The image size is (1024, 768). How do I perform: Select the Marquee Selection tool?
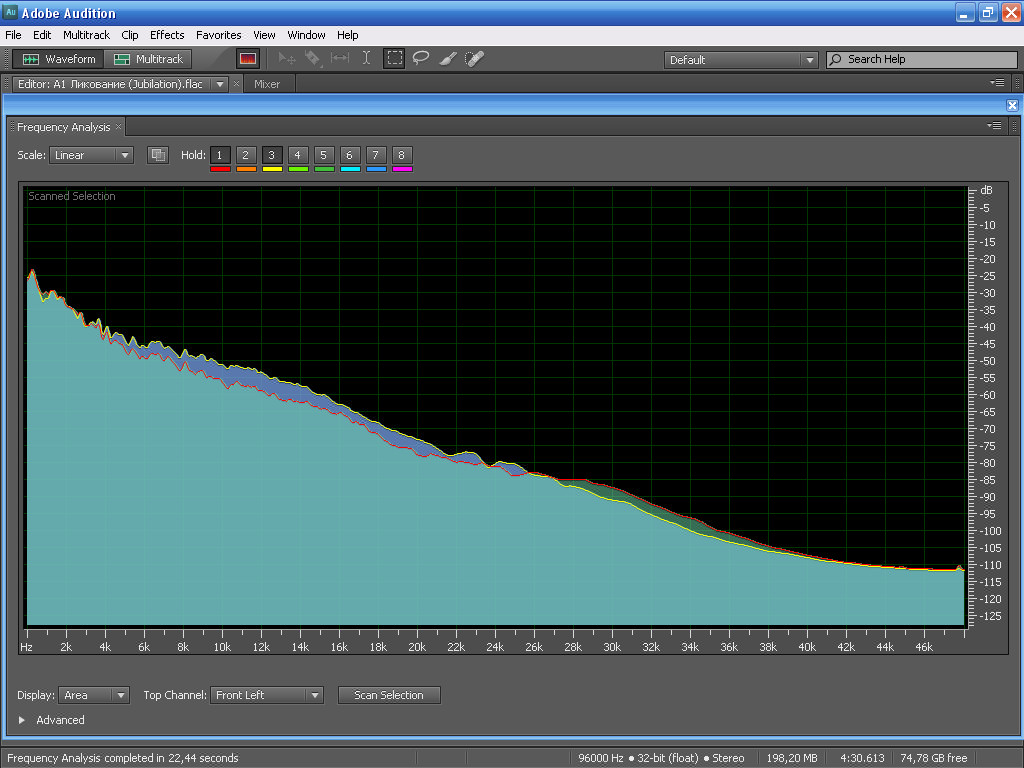(394, 59)
